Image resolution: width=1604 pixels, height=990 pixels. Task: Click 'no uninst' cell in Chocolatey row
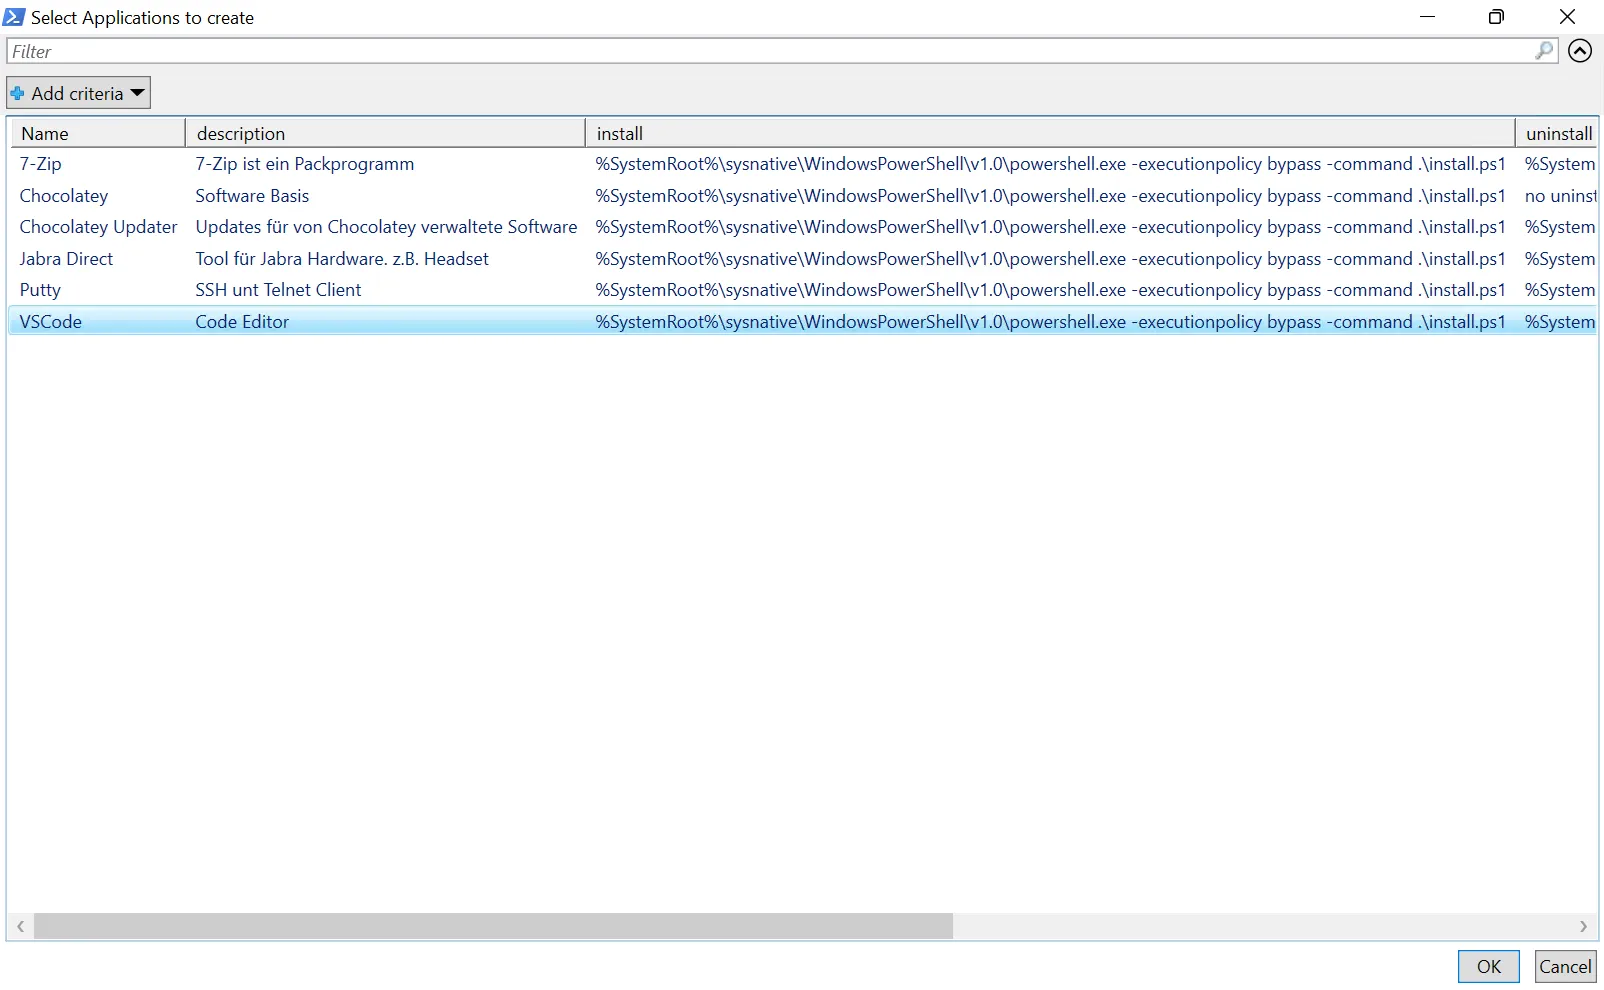[1560, 196]
